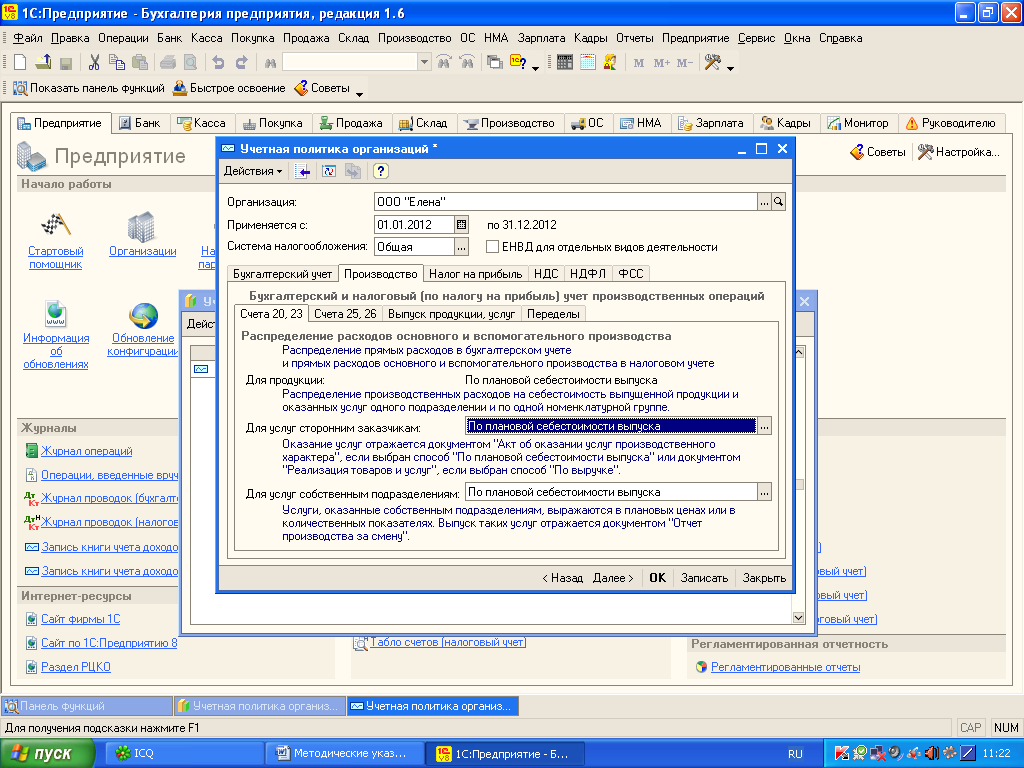Click the Стартовый помощник flag icon

pos(56,225)
